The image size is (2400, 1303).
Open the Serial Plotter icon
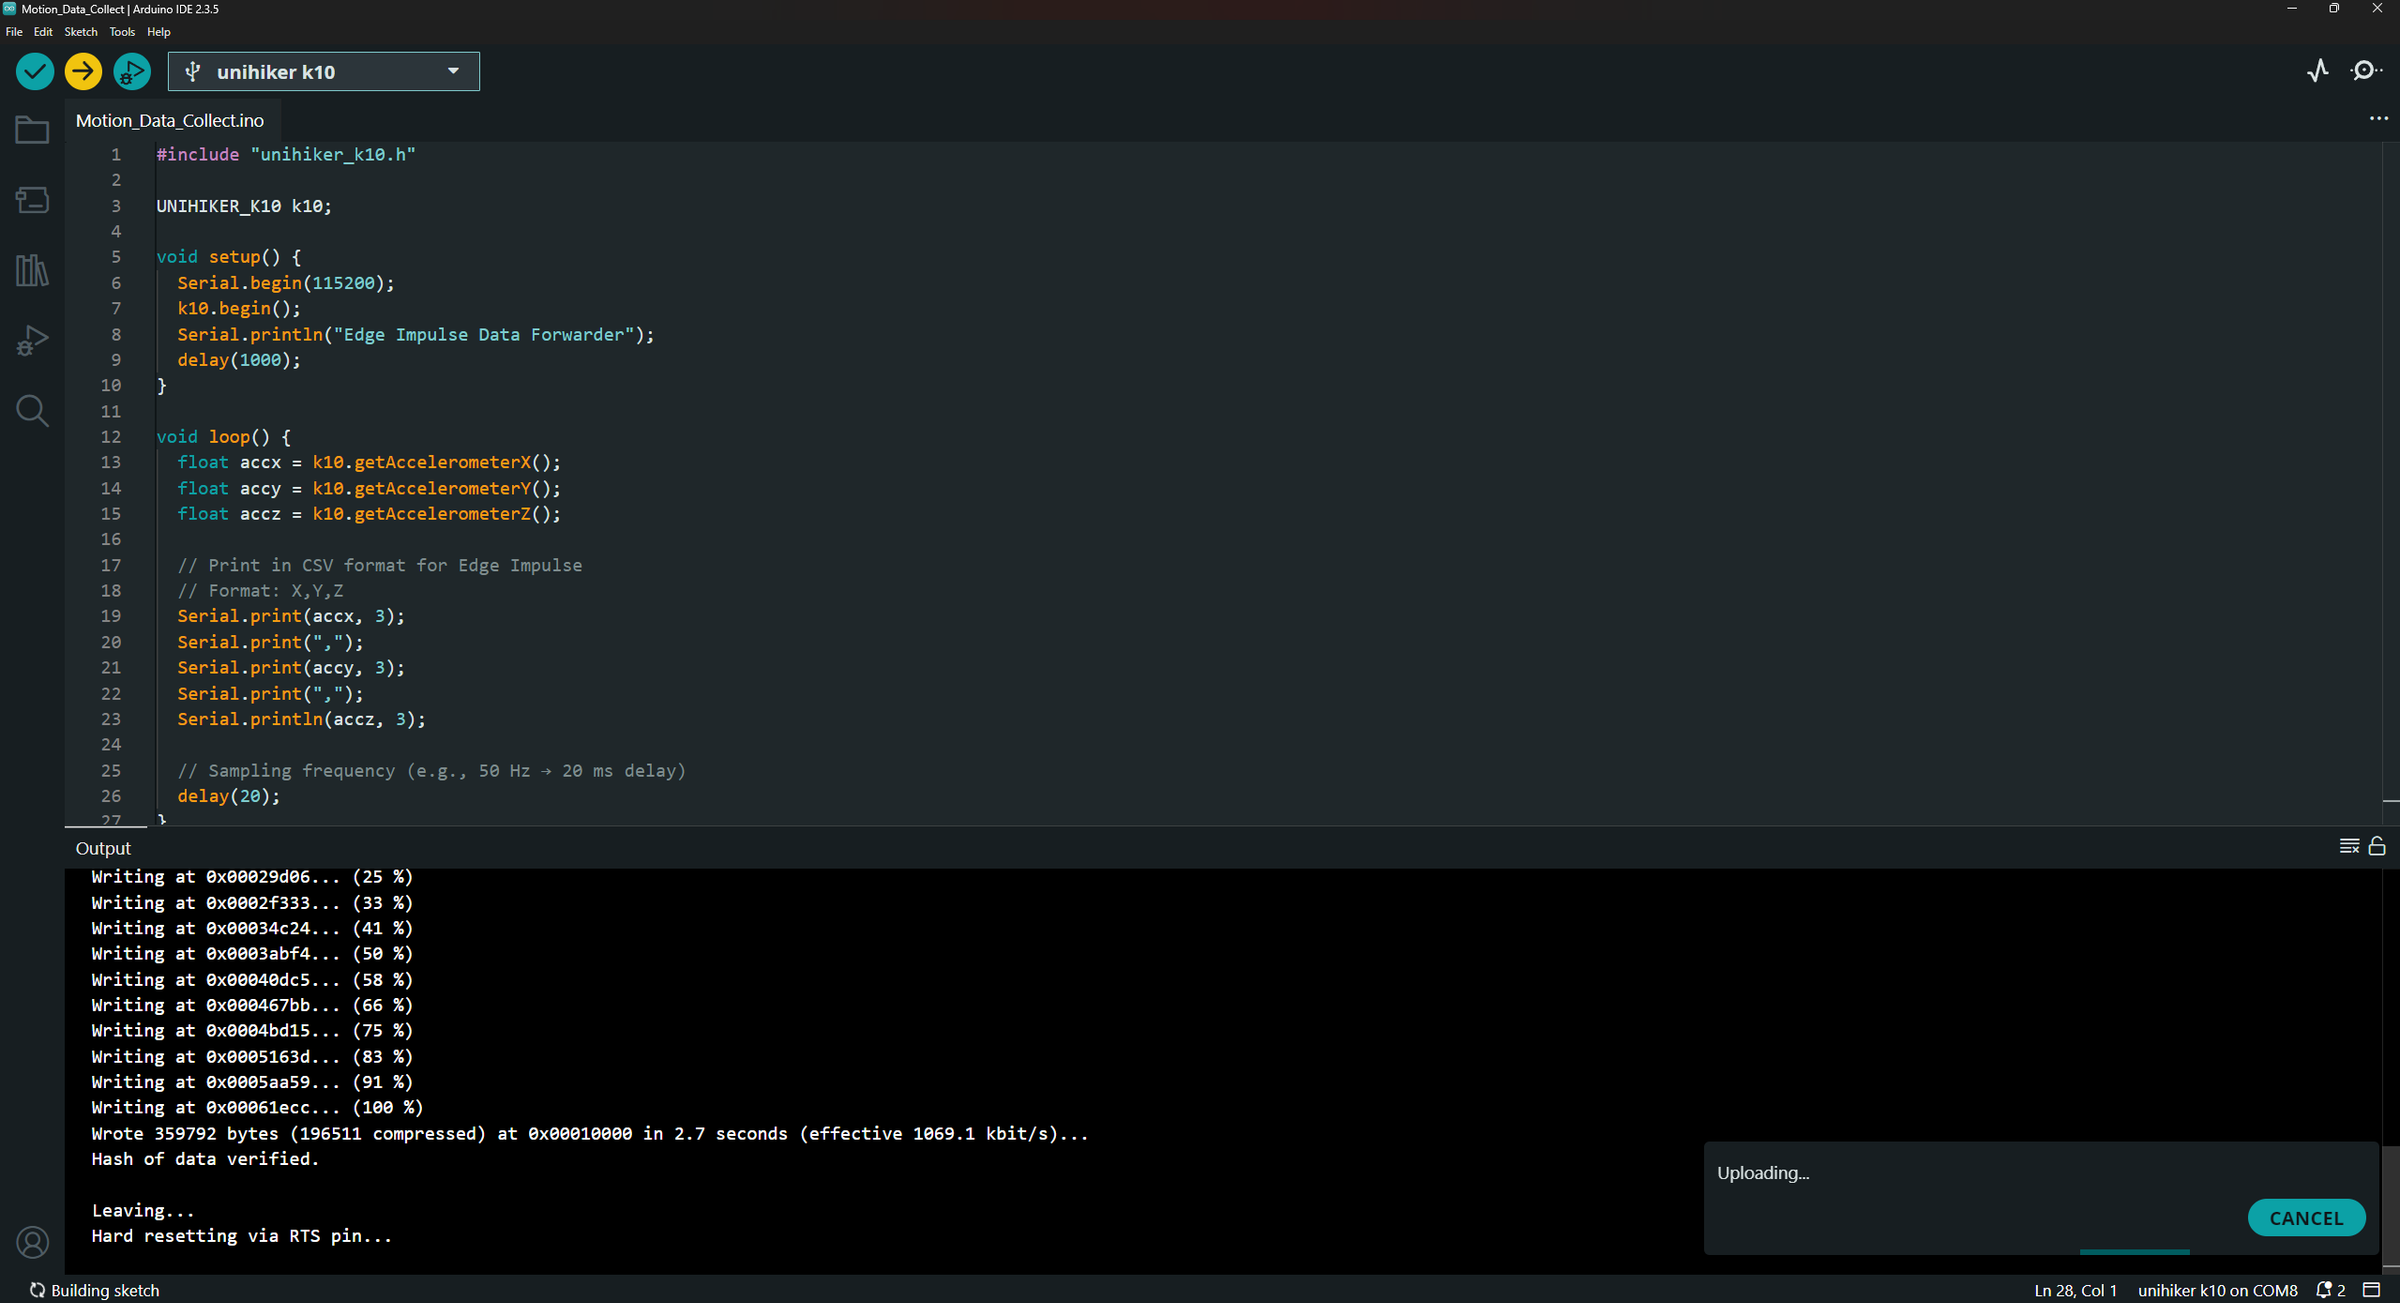[2318, 71]
